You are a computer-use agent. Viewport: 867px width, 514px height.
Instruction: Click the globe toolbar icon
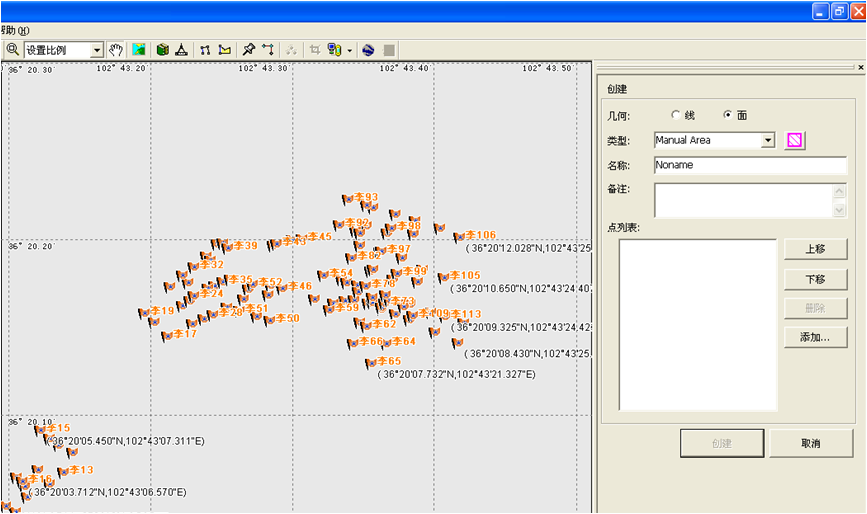tap(368, 49)
